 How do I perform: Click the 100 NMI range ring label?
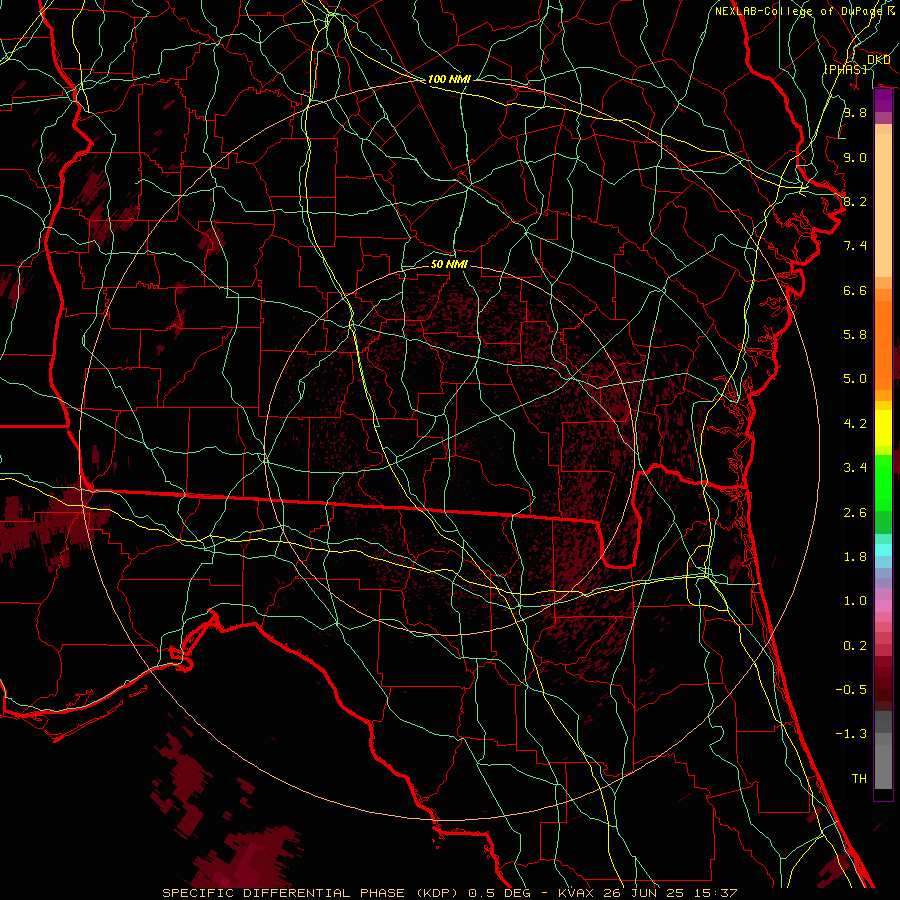tap(449, 79)
